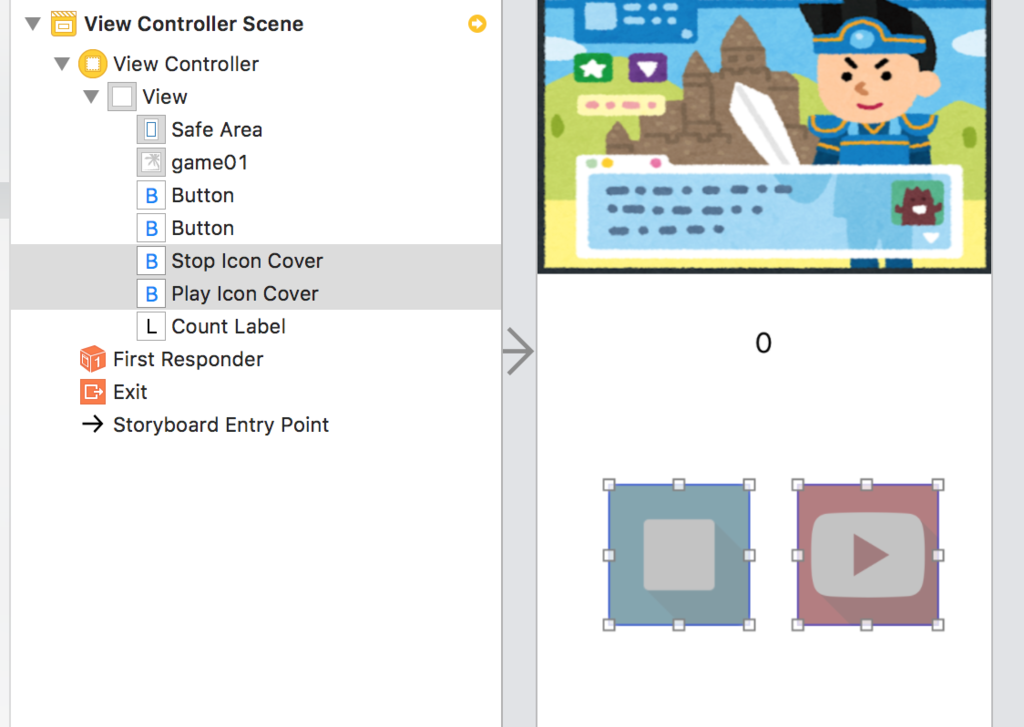The height and width of the screenshot is (727, 1024).
Task: Click the Safe Area icon
Action: click(x=151, y=129)
